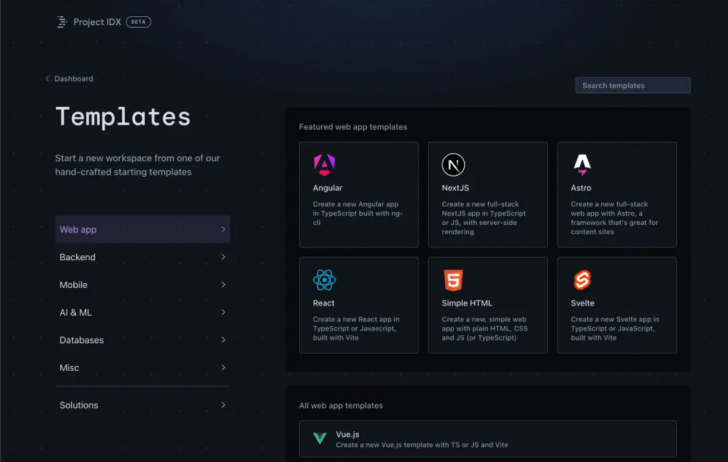Open the Simple HTML template title
This screenshot has width=728, height=462.
coord(467,303)
